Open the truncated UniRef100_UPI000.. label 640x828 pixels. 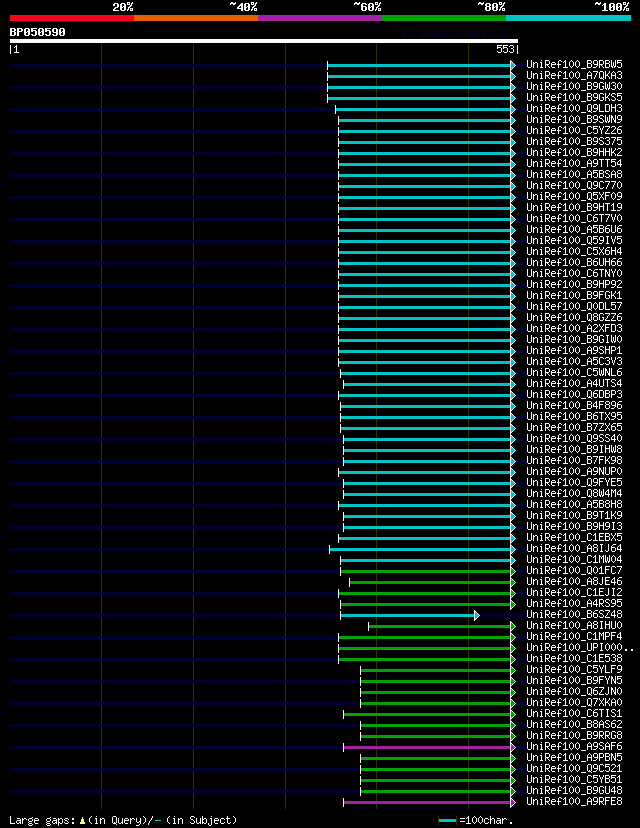click(579, 647)
